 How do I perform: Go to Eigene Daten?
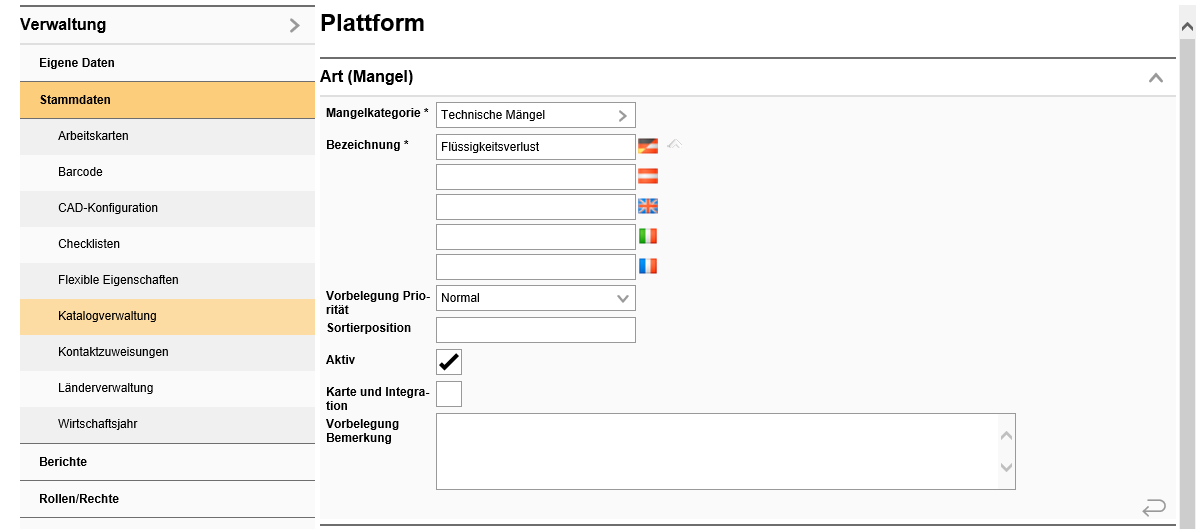tap(77, 63)
